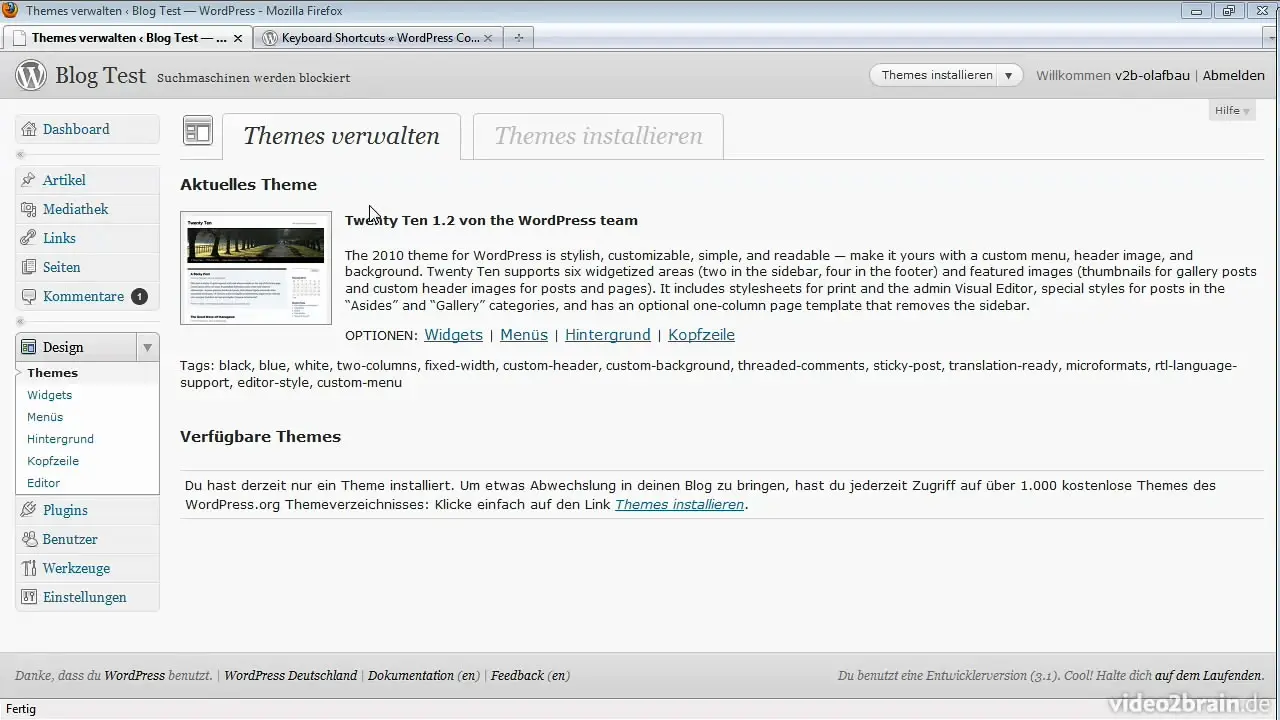Open Kopfzeile in the Design submenu
Screen dimensions: 1280x720
(x=53, y=461)
